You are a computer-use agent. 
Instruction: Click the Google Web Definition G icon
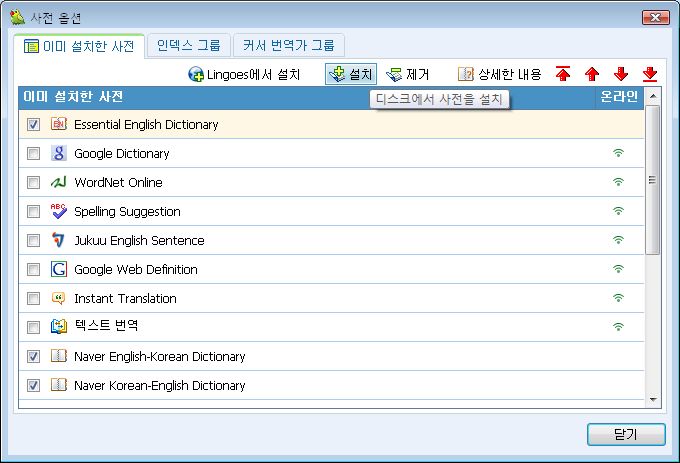click(x=59, y=269)
